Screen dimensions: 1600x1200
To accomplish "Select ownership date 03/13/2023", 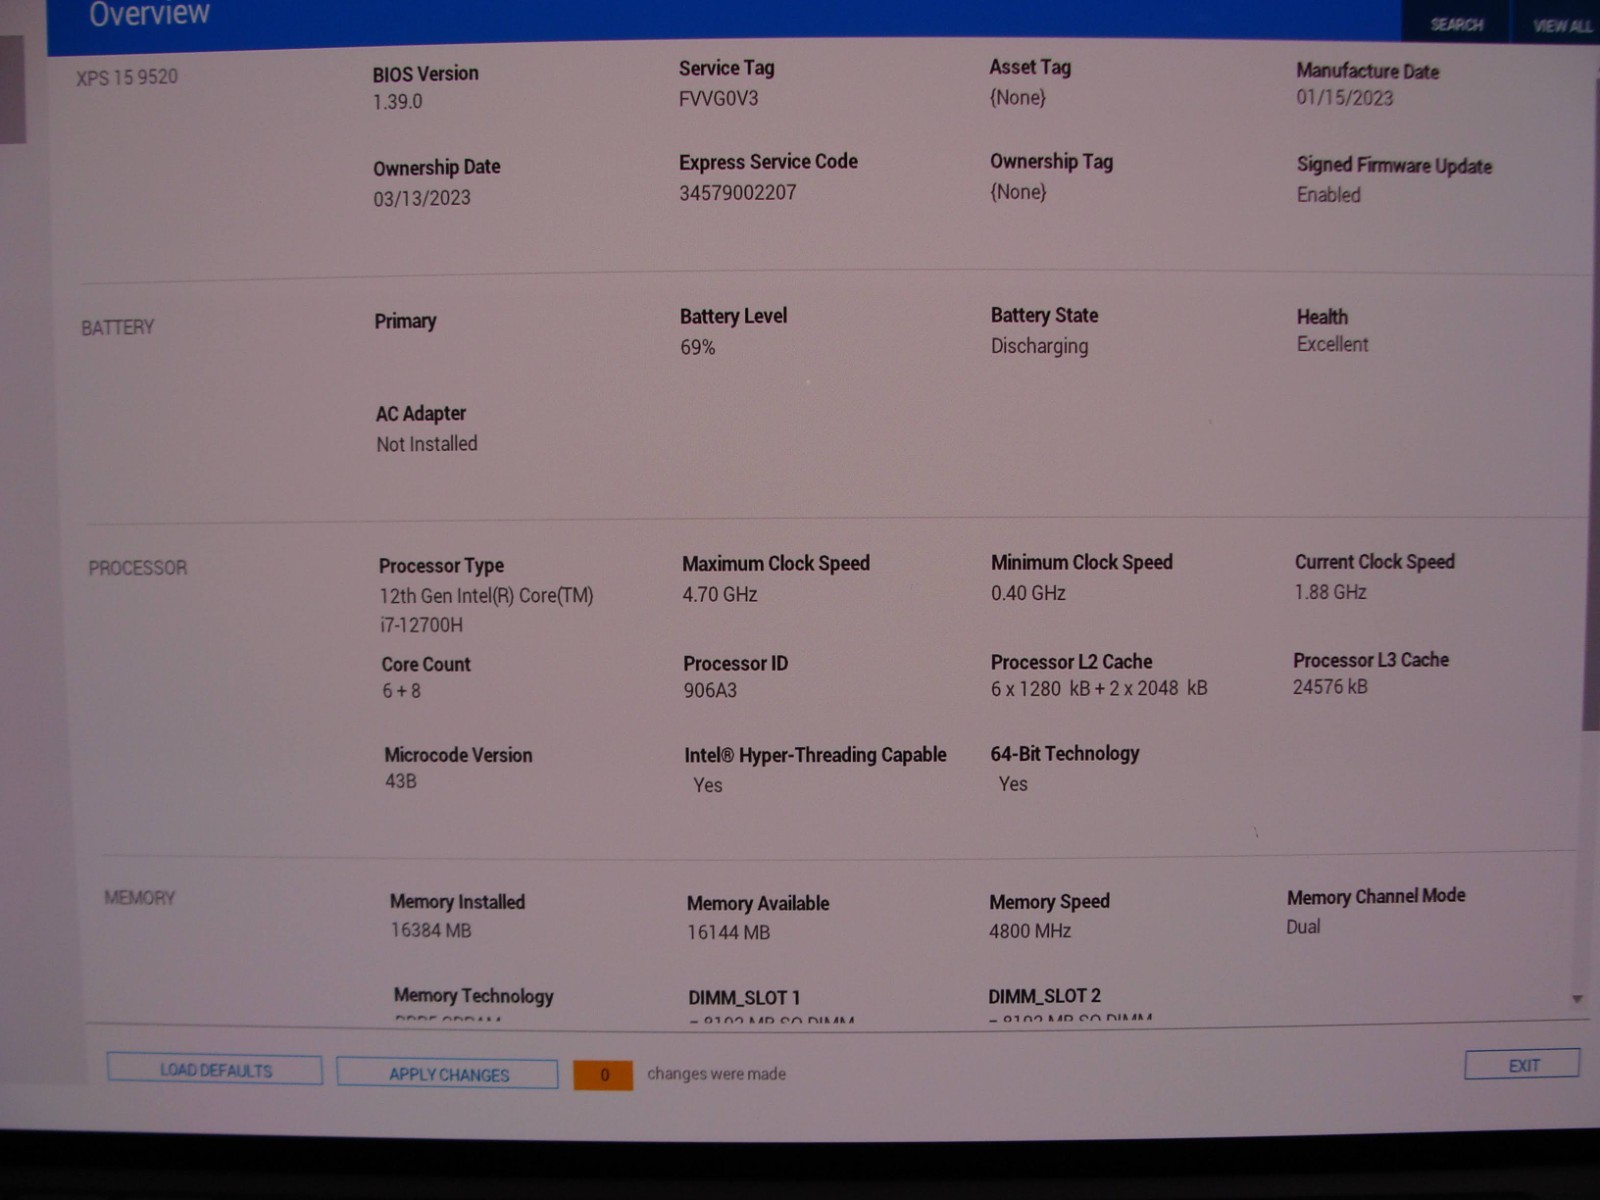I will (x=422, y=198).
